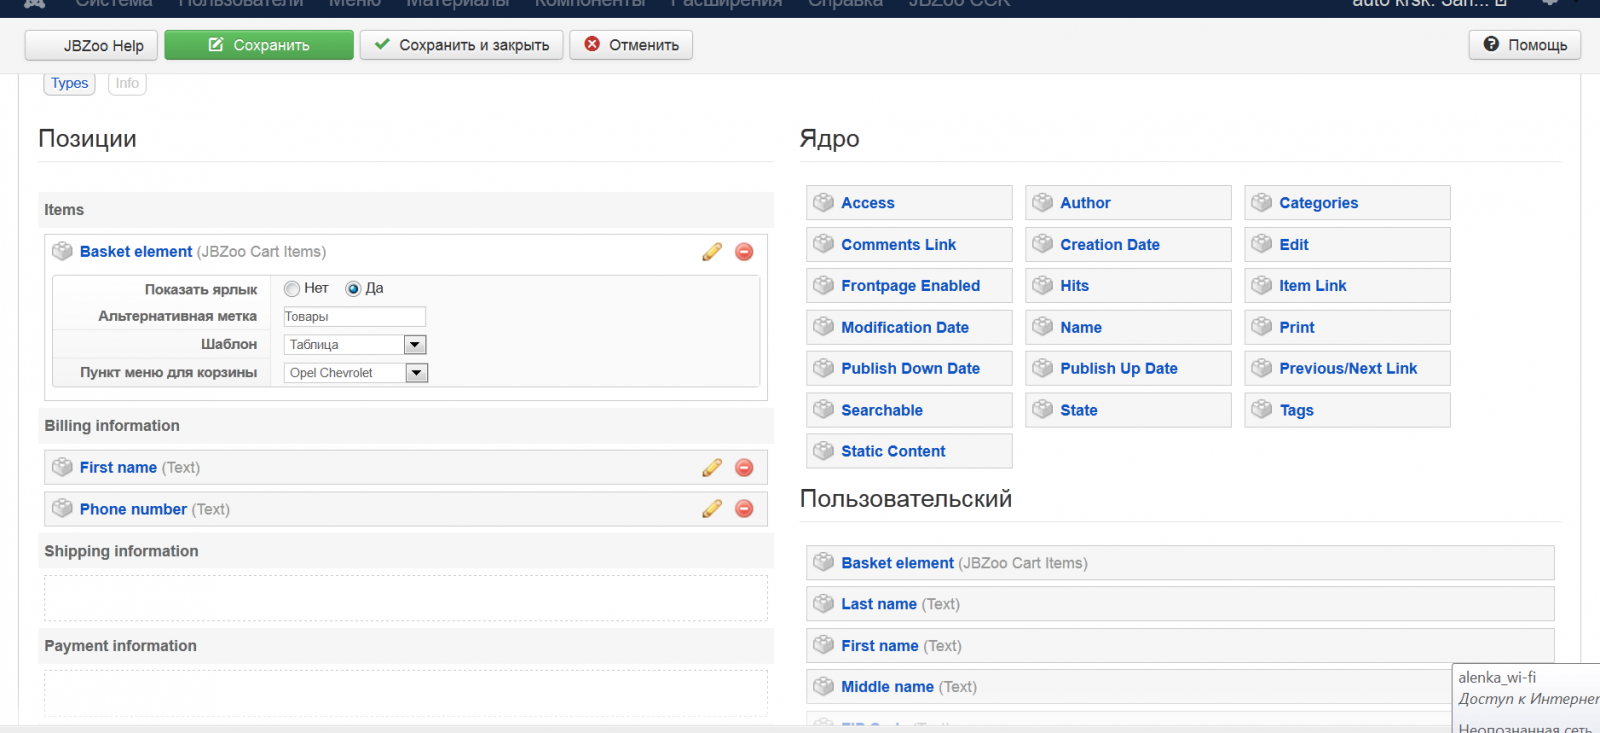This screenshot has height=733, width=1600.
Task: Open the Info tab
Action: click(127, 83)
